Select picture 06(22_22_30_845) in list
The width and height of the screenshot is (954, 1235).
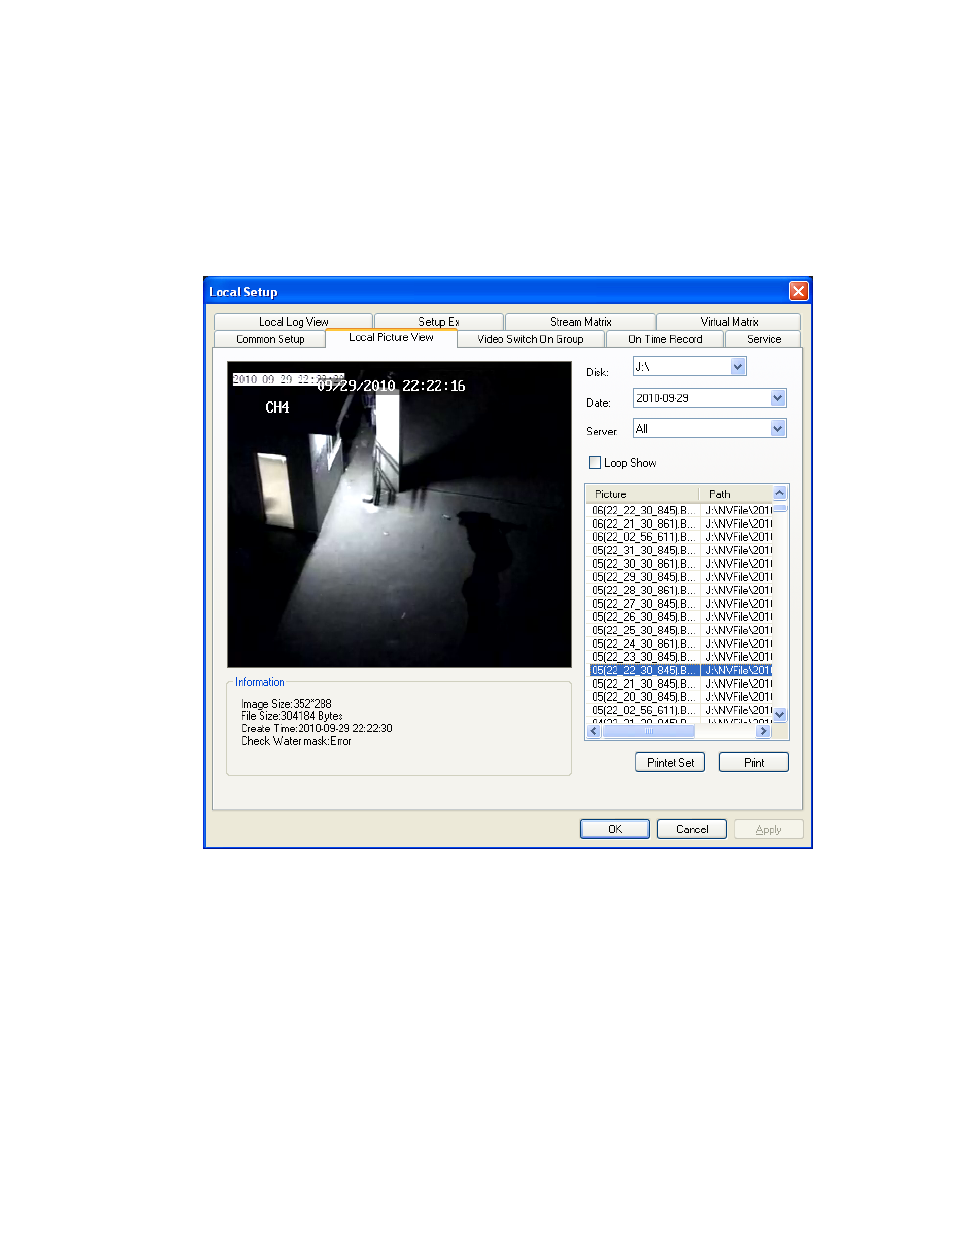point(680,510)
